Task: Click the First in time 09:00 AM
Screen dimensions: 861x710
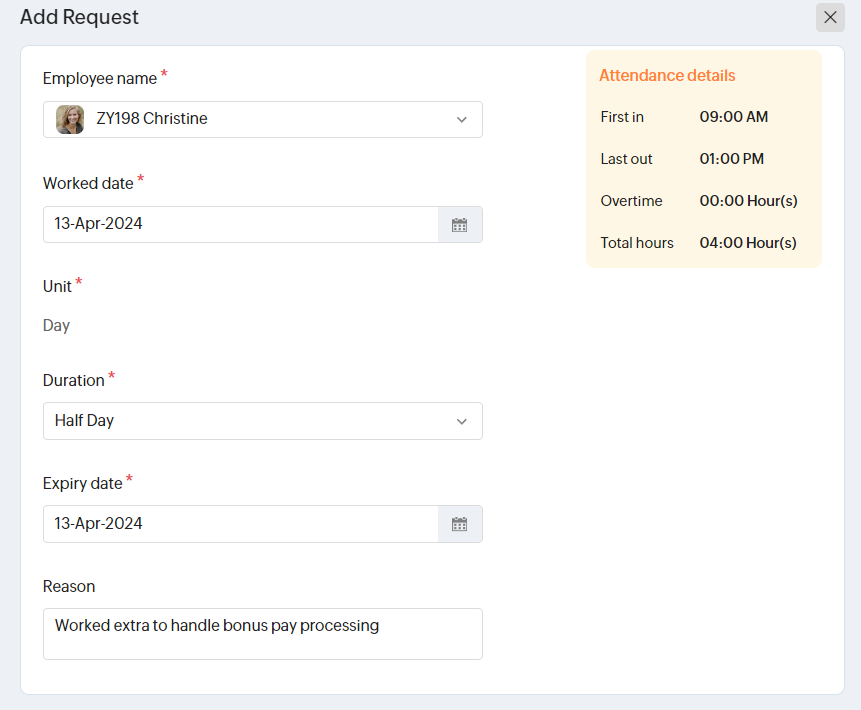Action: click(734, 117)
